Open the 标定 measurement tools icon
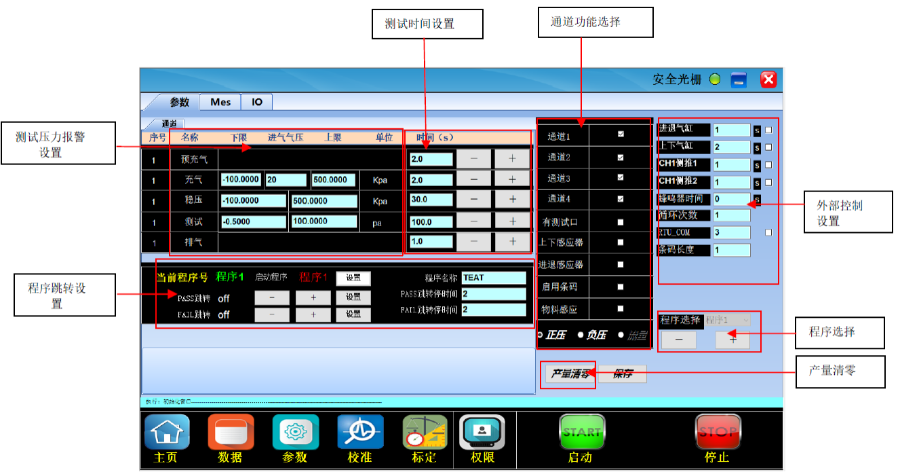The image size is (900, 474). [424, 433]
